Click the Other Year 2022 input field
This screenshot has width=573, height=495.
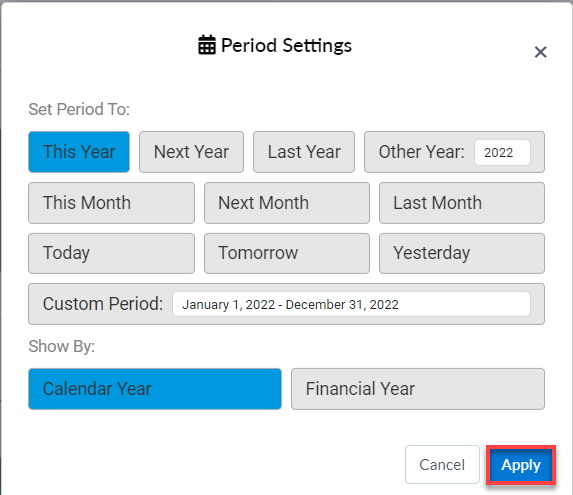502,152
